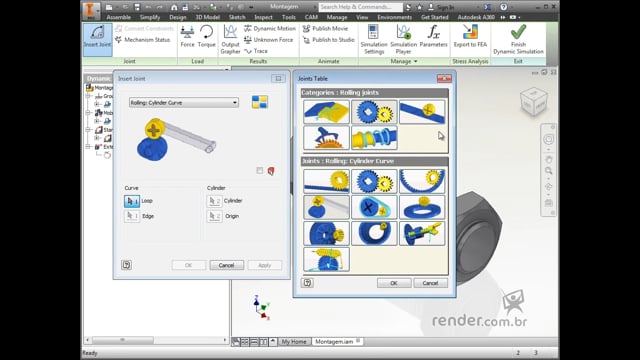Open Simulation Settings
This screenshot has height=360, width=640.
373,39
